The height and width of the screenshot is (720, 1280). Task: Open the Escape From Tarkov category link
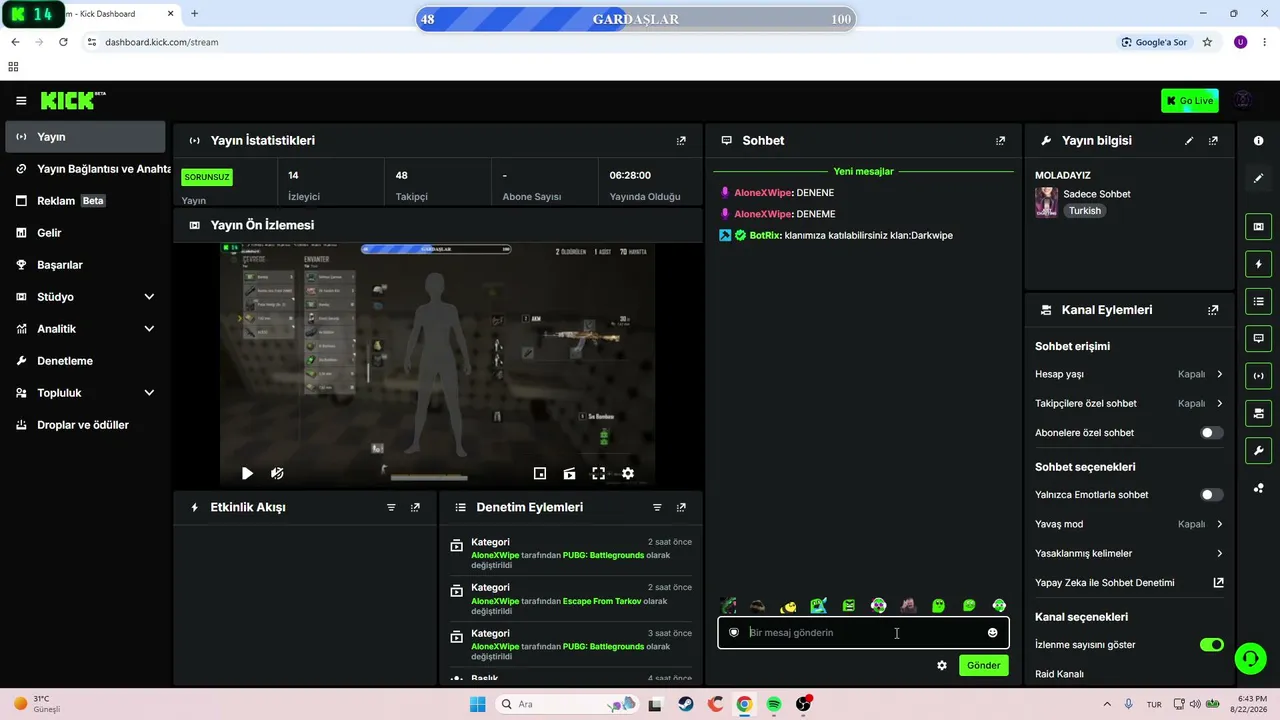click(x=603, y=601)
